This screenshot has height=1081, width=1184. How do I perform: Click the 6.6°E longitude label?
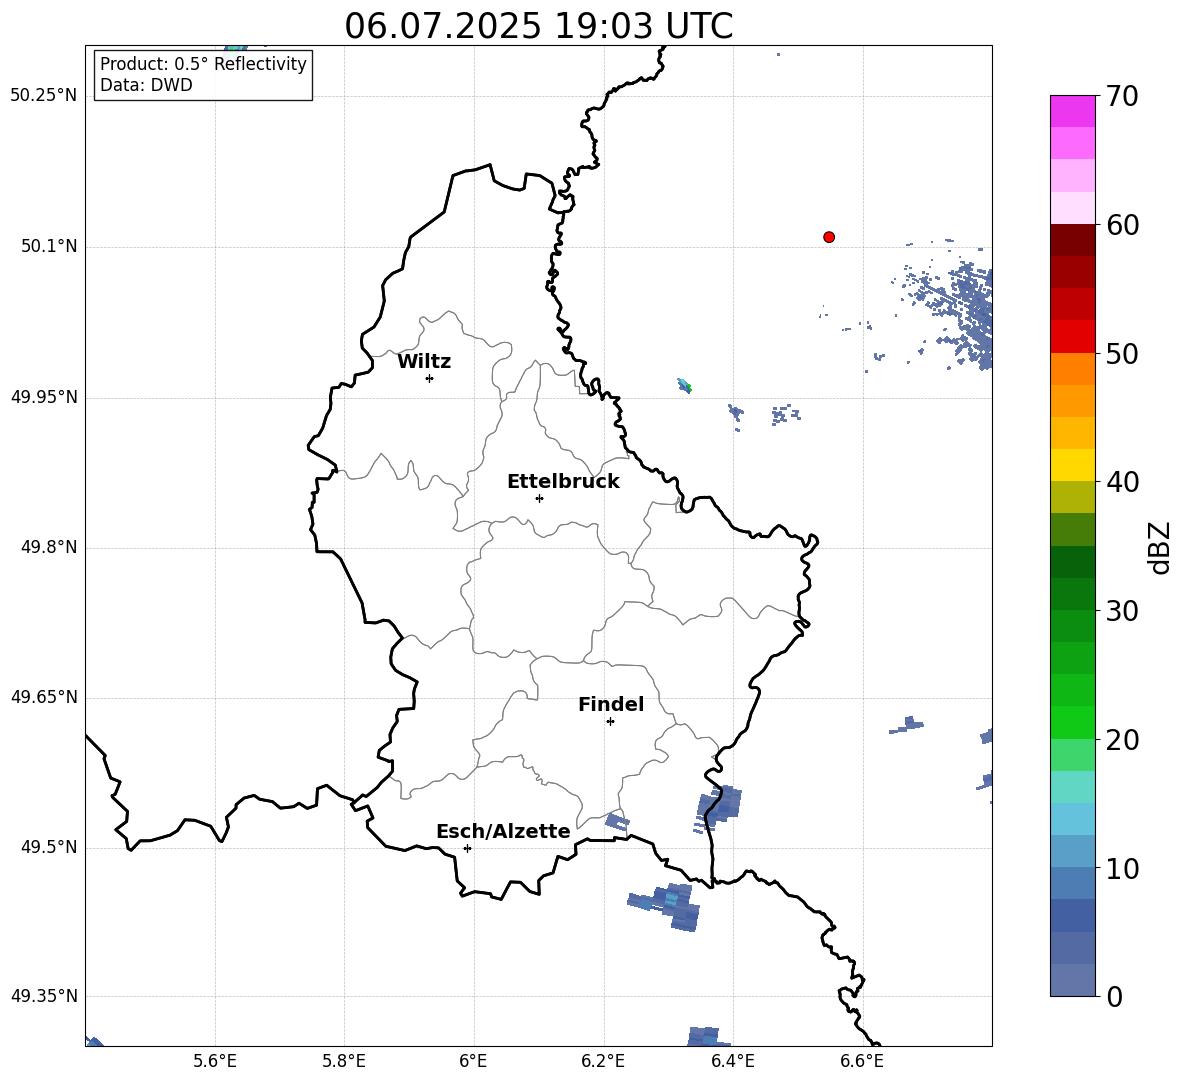click(x=862, y=1061)
